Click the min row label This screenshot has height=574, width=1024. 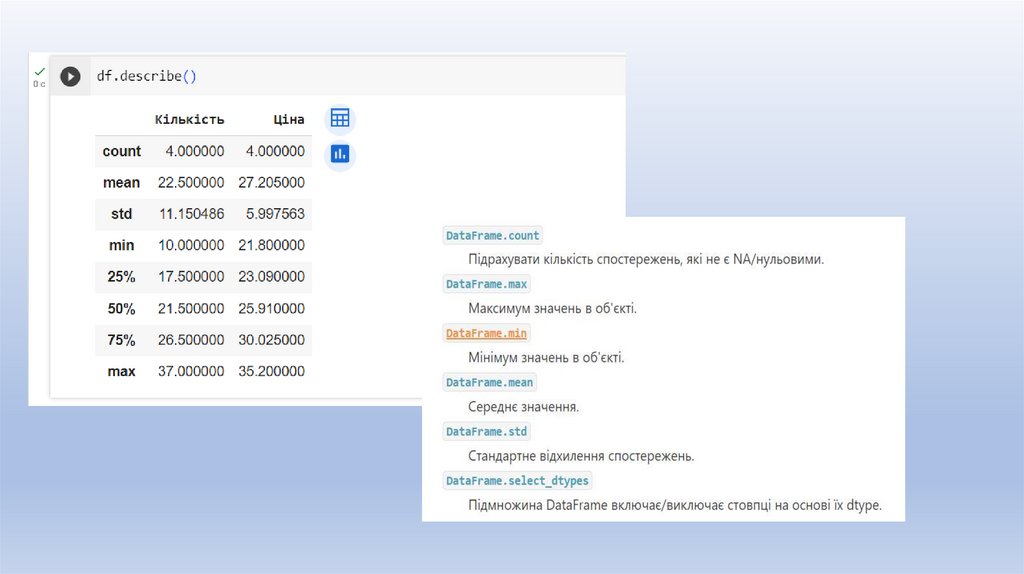(x=121, y=246)
